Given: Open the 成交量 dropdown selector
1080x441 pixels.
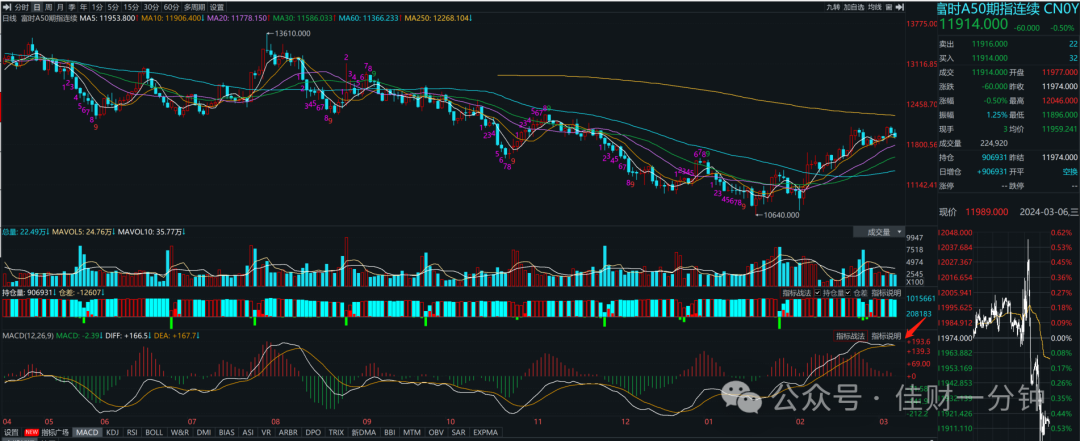Looking at the screenshot, I should 878,232.
